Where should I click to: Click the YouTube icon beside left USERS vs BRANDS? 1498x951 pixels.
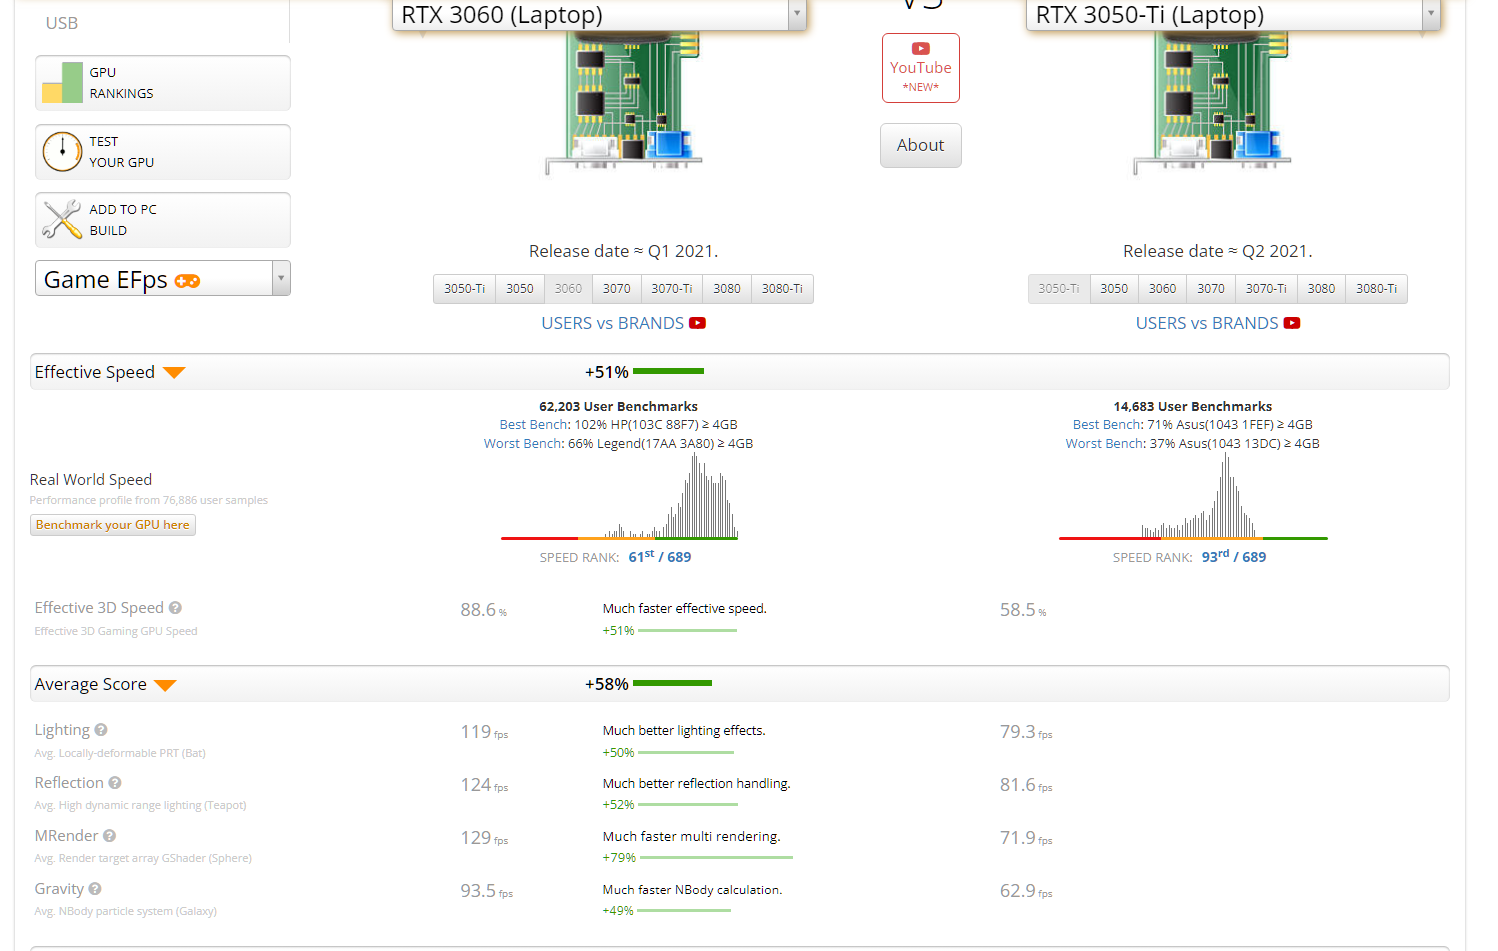point(698,323)
